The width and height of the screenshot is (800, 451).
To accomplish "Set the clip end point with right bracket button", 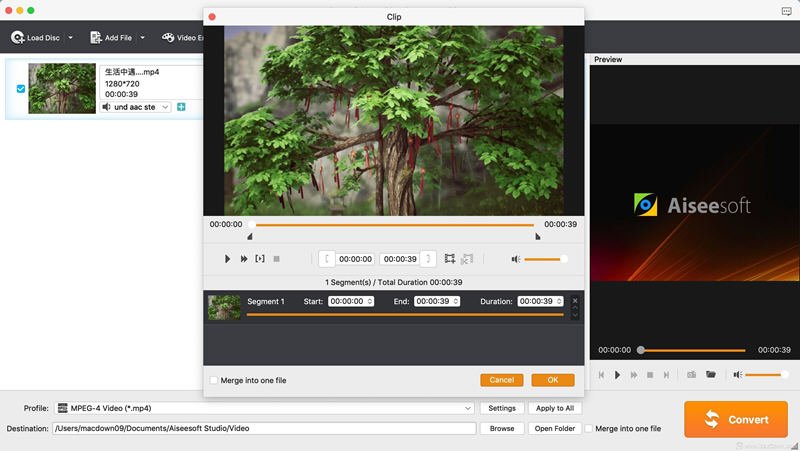I will [x=428, y=259].
